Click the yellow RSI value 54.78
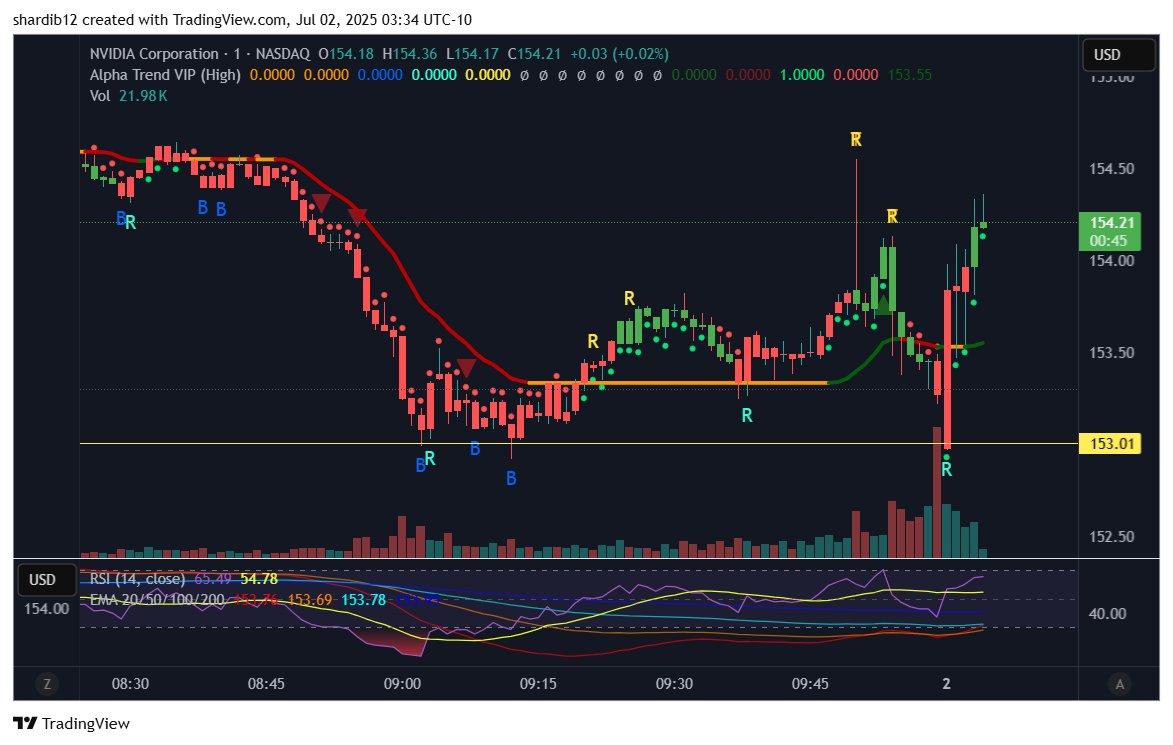The height and width of the screenshot is (745, 1173). [x=259, y=579]
